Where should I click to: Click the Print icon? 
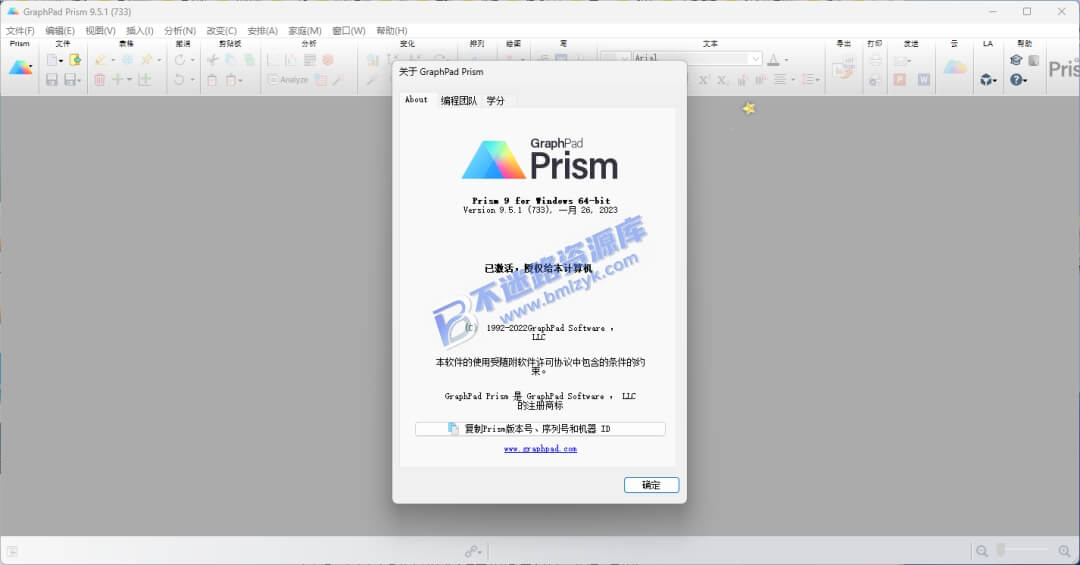click(x=875, y=60)
